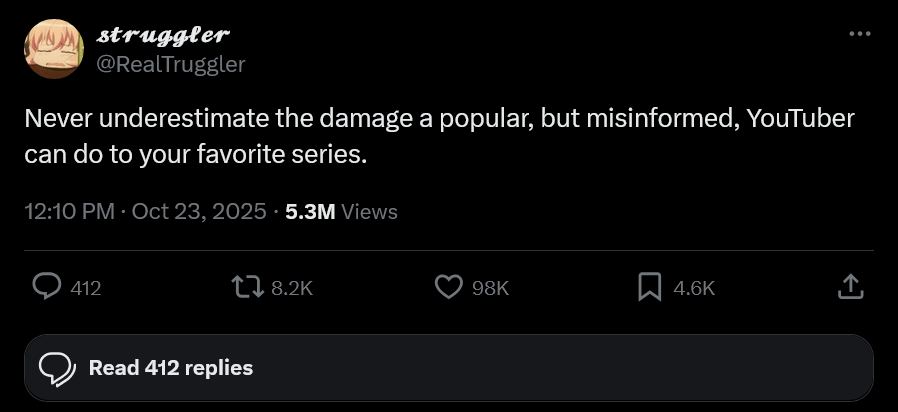Click the chat bubble icon beside Read replies
The height and width of the screenshot is (412, 898).
[x=56, y=368]
